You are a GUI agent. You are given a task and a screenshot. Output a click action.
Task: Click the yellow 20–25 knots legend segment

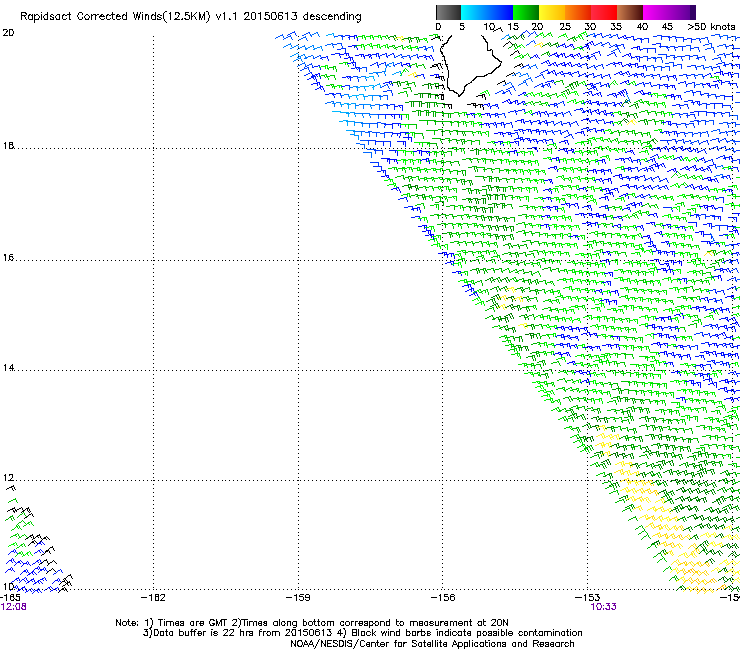(552, 12)
